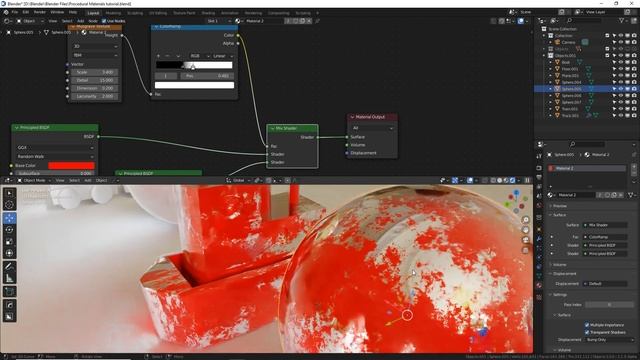Click the white color stop swatch in ColorRamp
The image size is (640, 360).
[194, 85]
